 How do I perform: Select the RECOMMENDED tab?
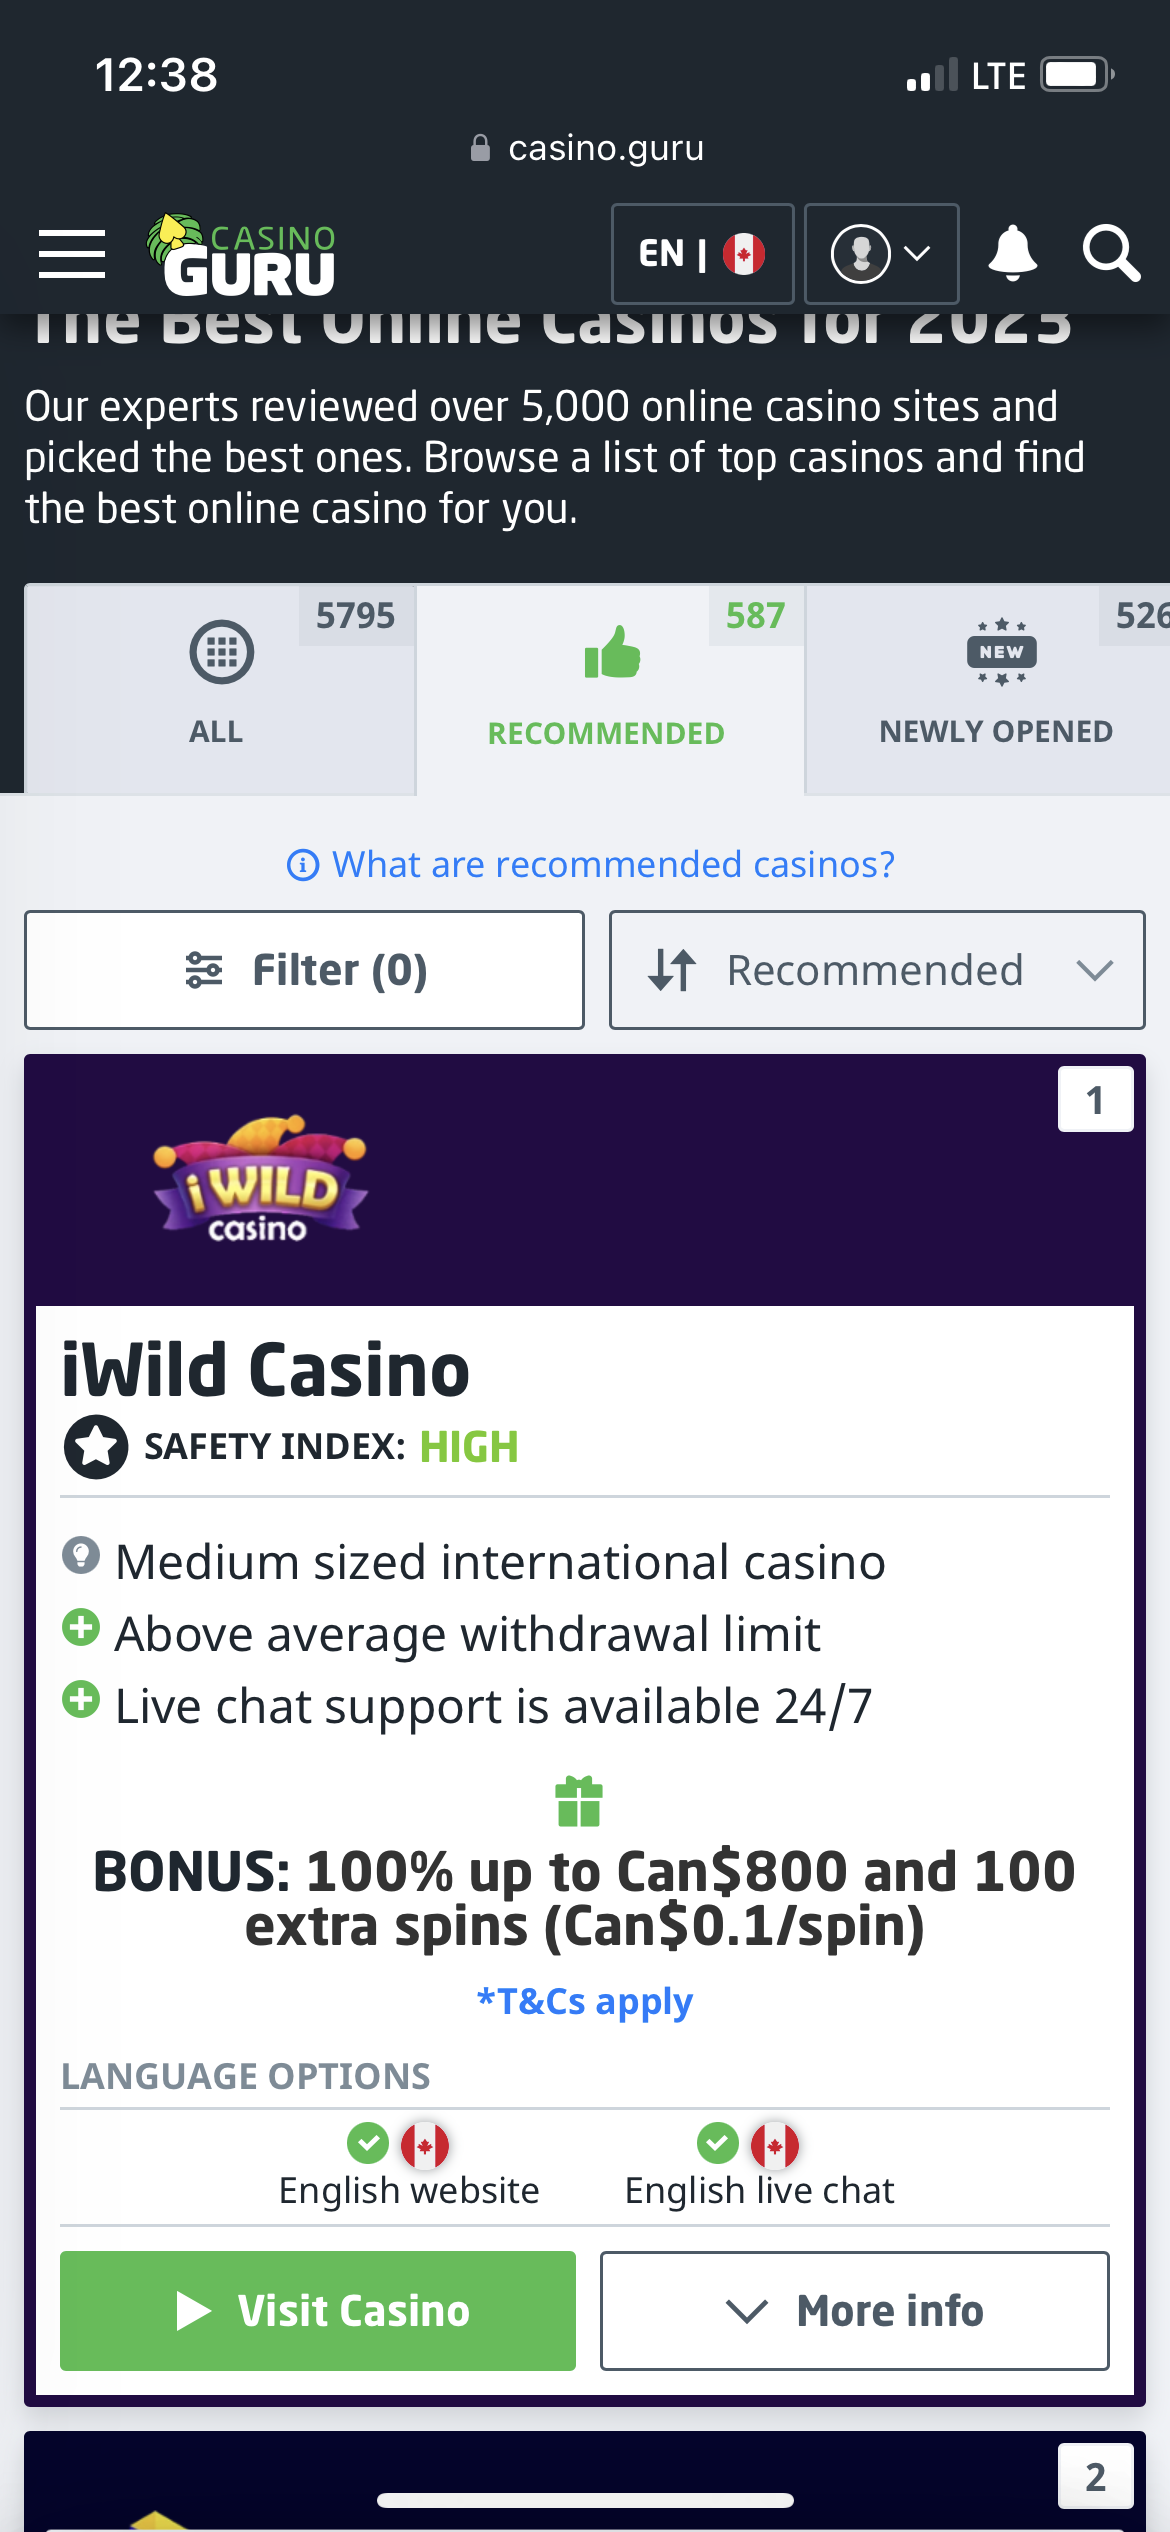609,689
